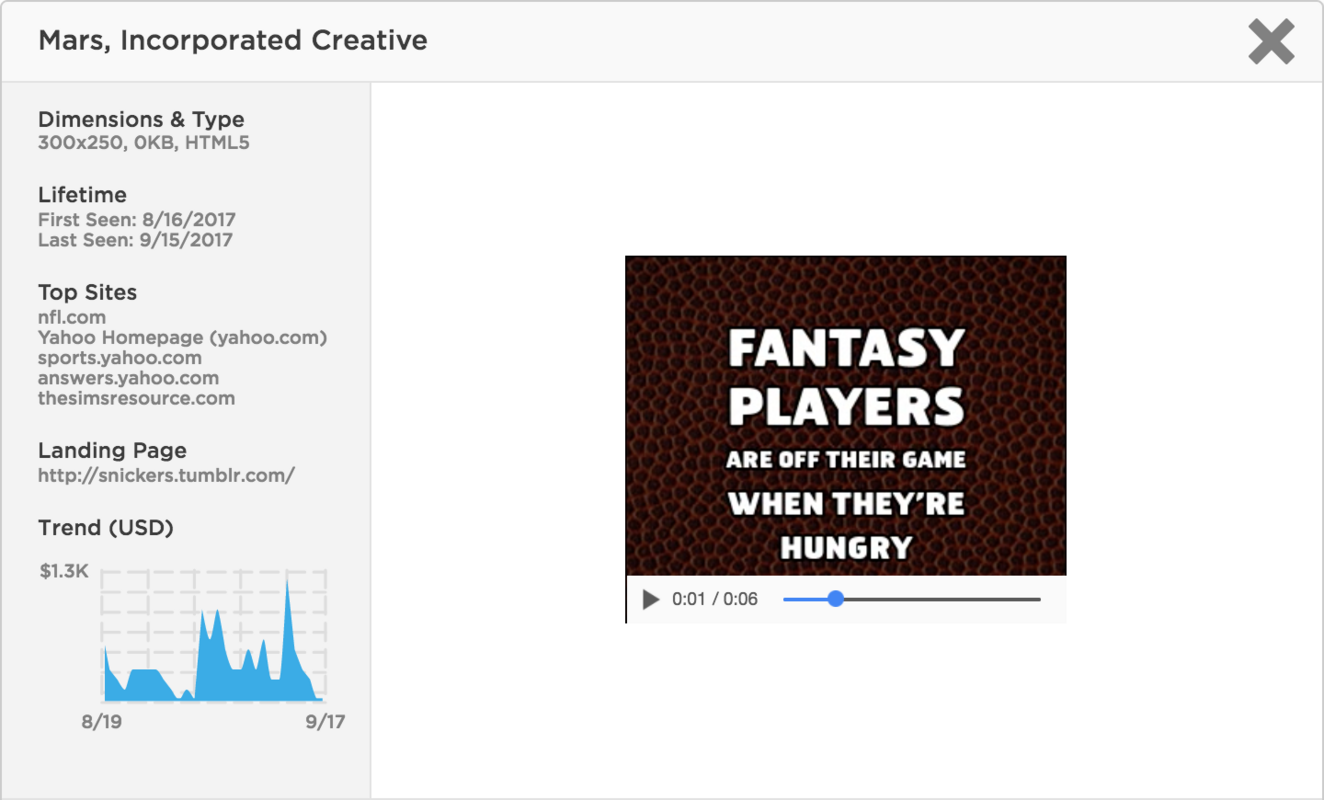Click the close X icon

click(1270, 41)
